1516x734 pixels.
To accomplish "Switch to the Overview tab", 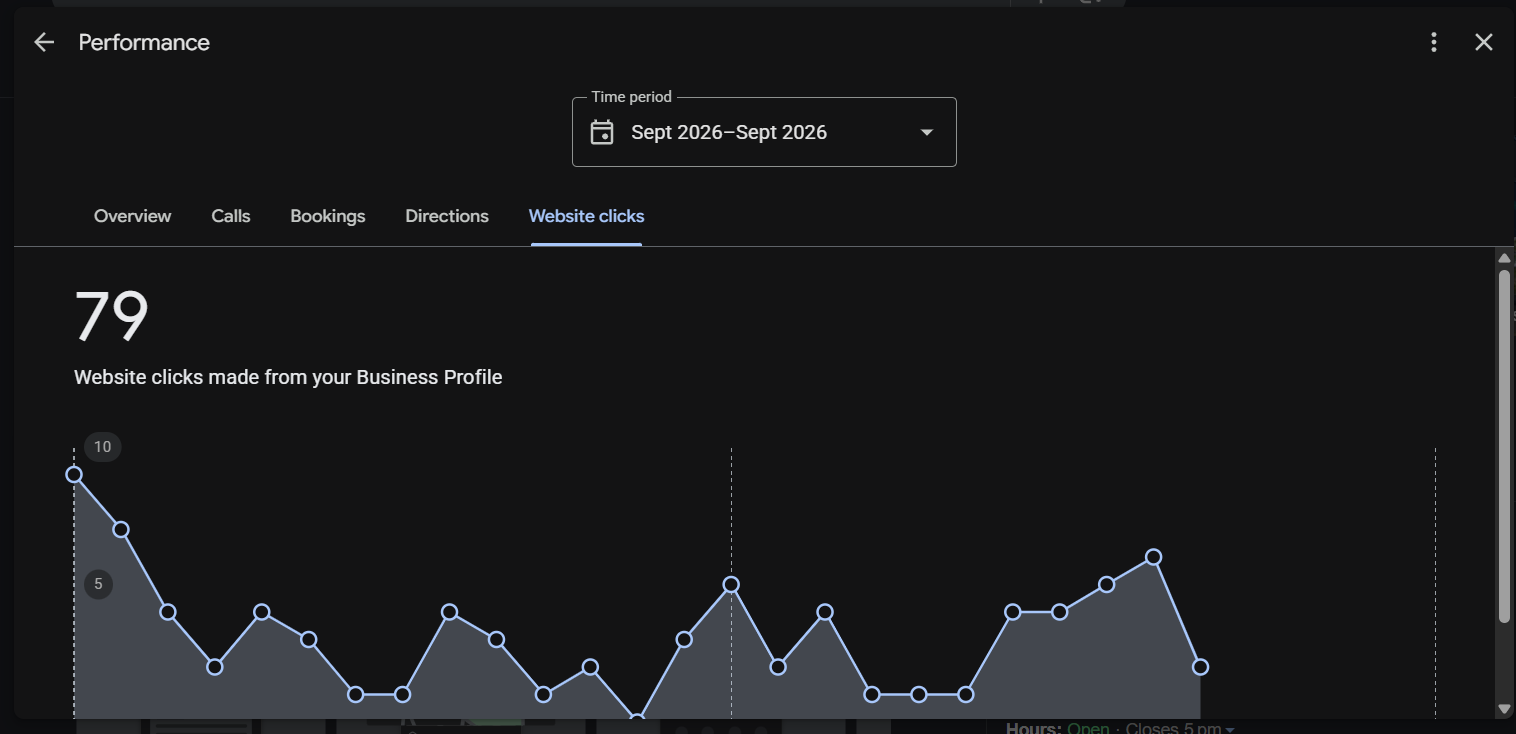I will [132, 216].
